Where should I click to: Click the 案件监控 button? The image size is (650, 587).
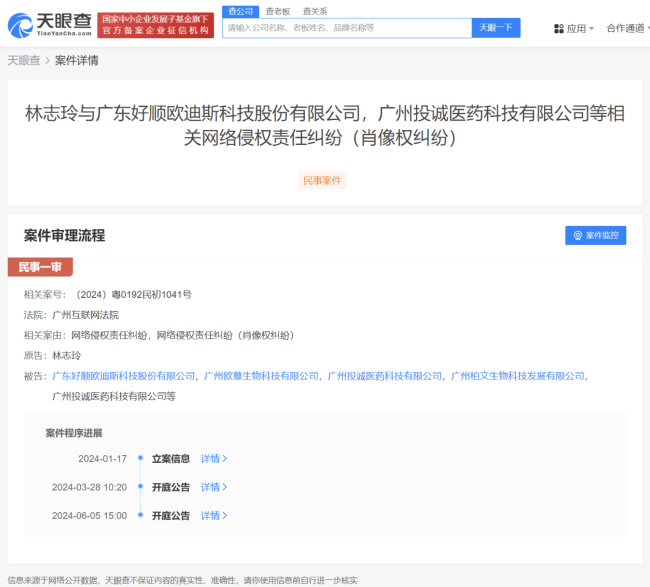[x=595, y=235]
